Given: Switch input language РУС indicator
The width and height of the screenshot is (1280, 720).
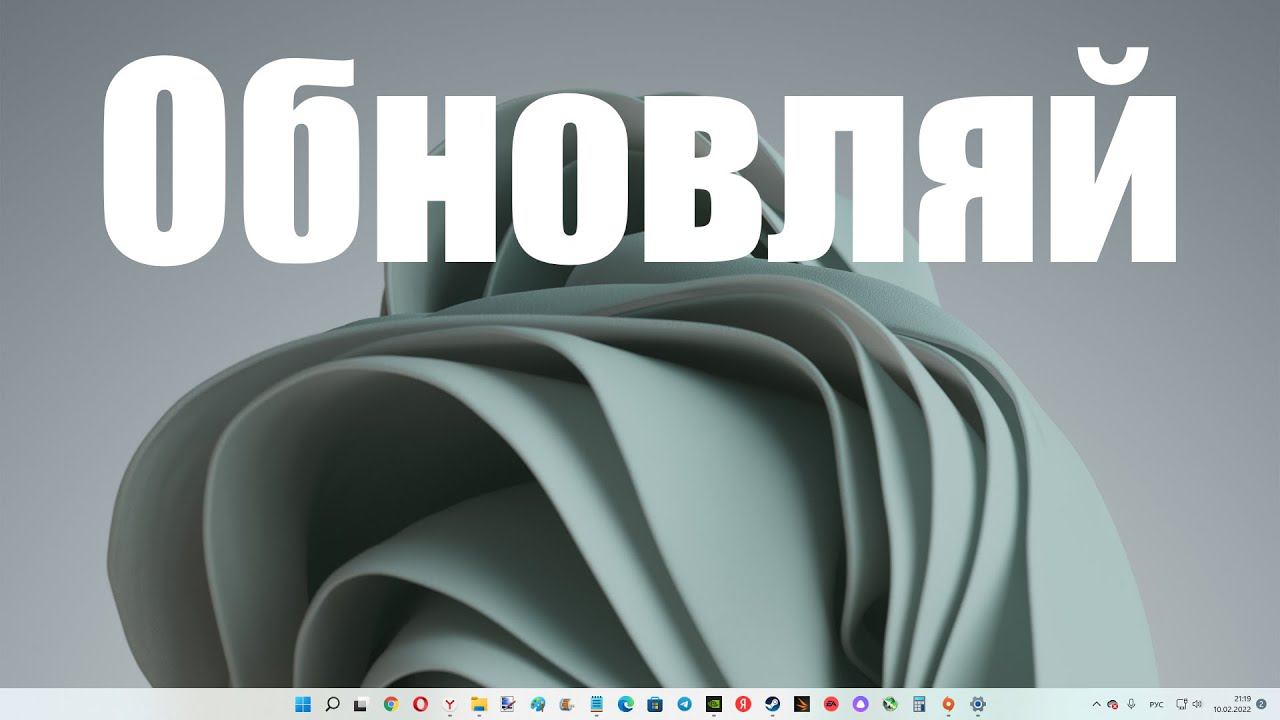Looking at the screenshot, I should [1157, 704].
